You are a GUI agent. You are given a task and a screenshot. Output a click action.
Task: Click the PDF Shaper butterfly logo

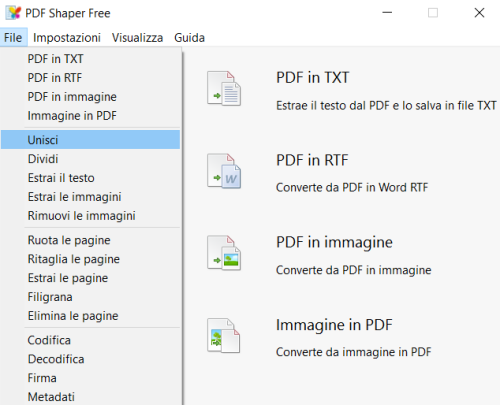(14, 13)
